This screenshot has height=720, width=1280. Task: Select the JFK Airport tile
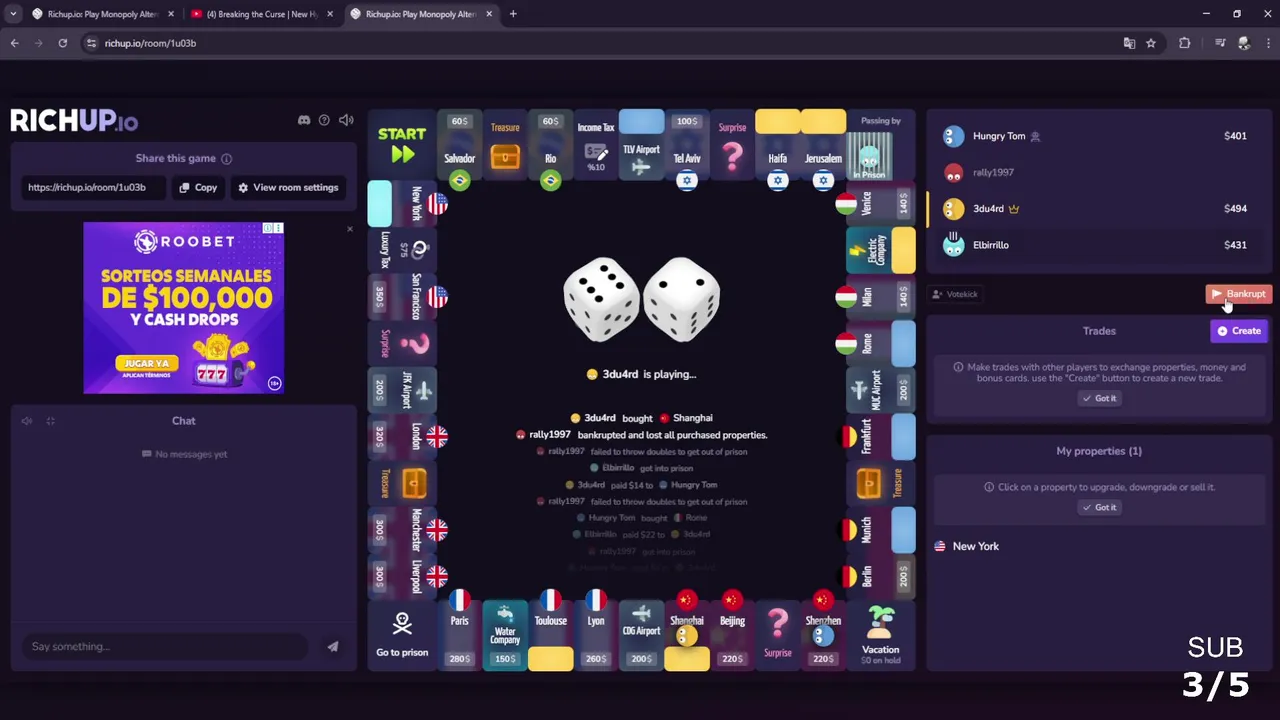[402, 389]
